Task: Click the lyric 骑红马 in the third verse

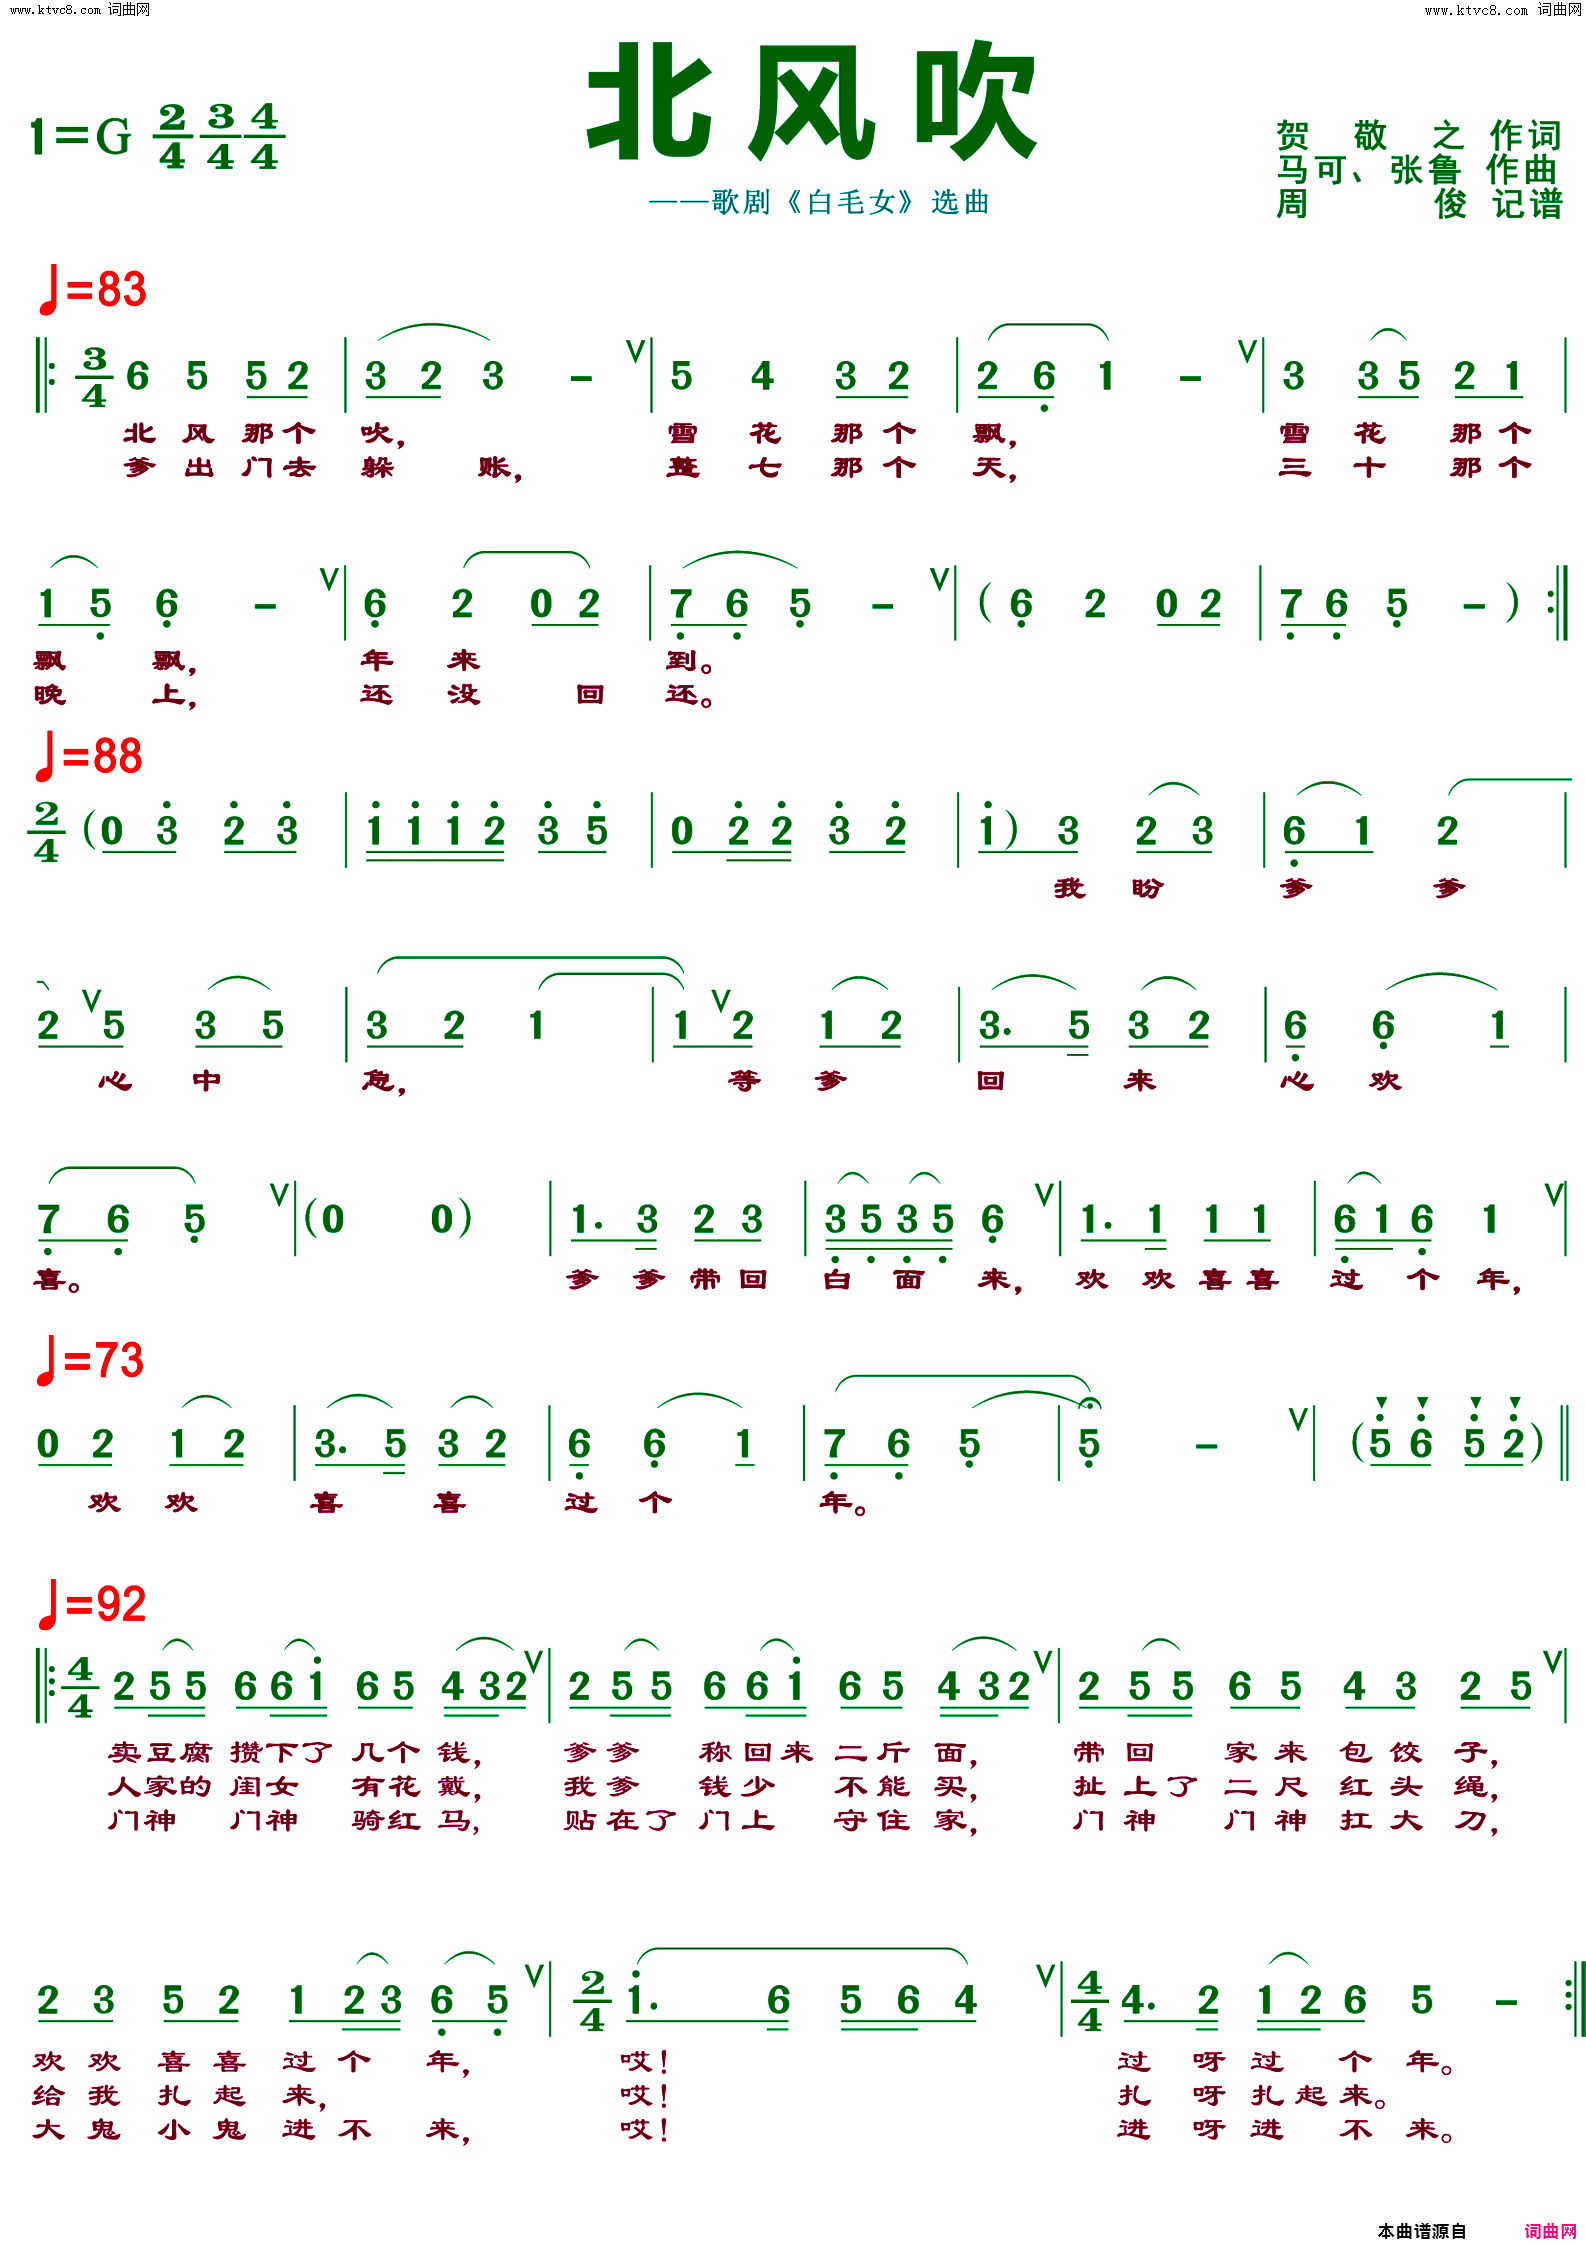Action: pos(409,1820)
